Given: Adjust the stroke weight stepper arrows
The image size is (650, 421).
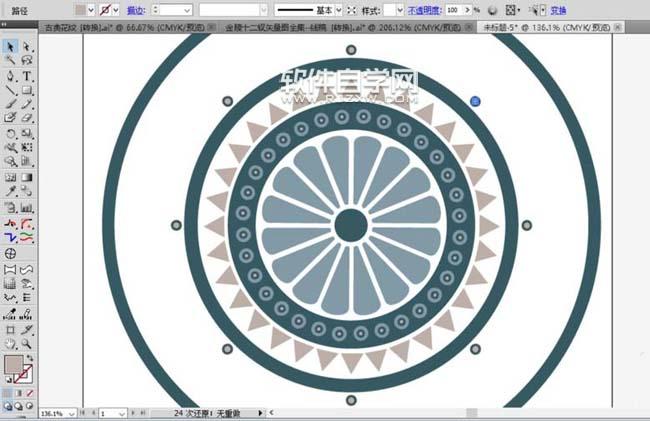Looking at the screenshot, I should coord(155,10).
